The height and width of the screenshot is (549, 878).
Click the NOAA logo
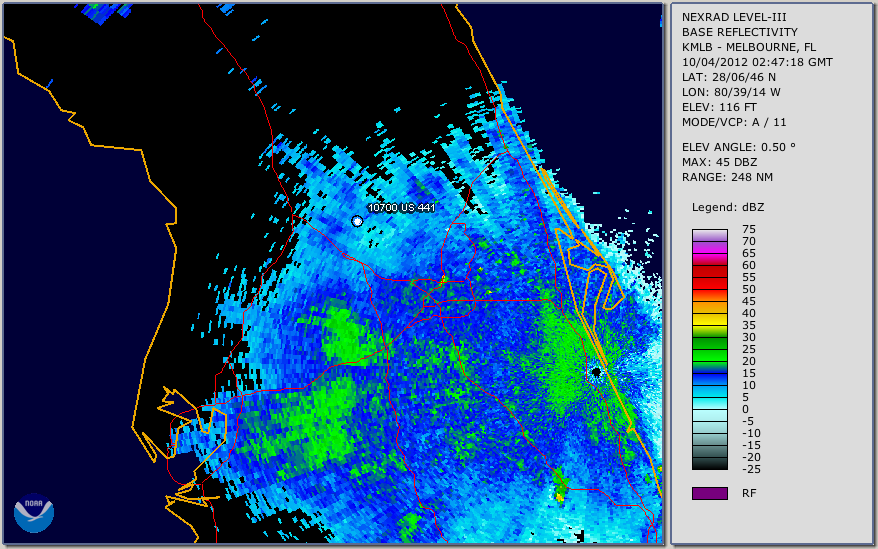pyautogui.click(x=34, y=513)
